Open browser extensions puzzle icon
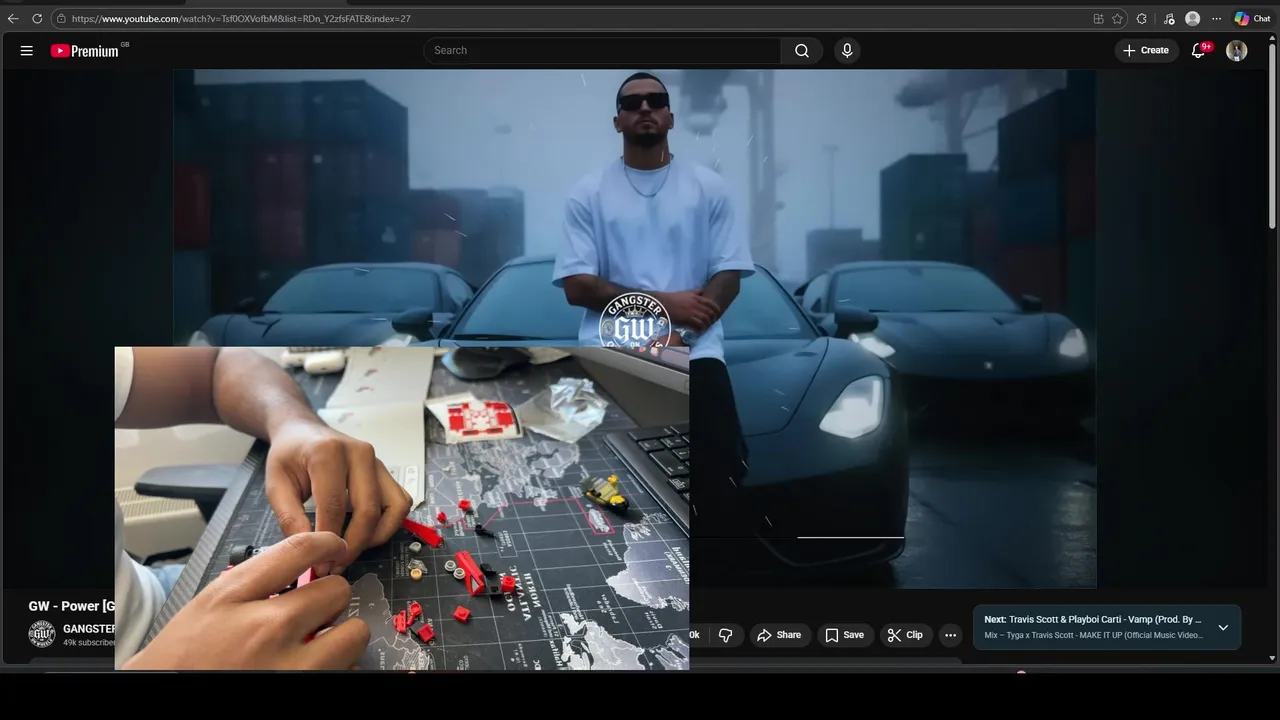1280x720 pixels. coord(1142,18)
